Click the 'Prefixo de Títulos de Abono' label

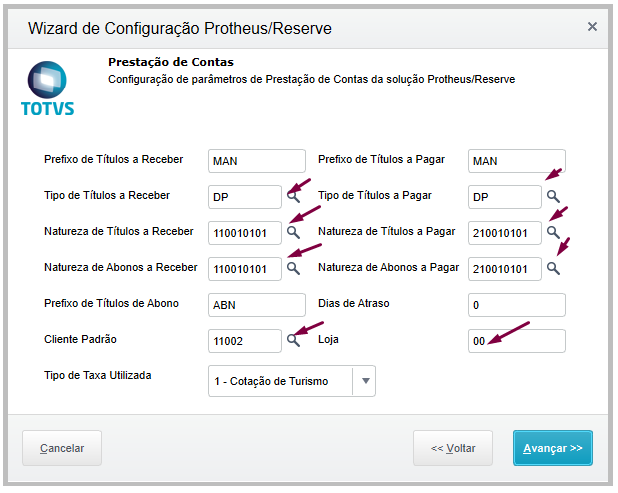coord(111,303)
